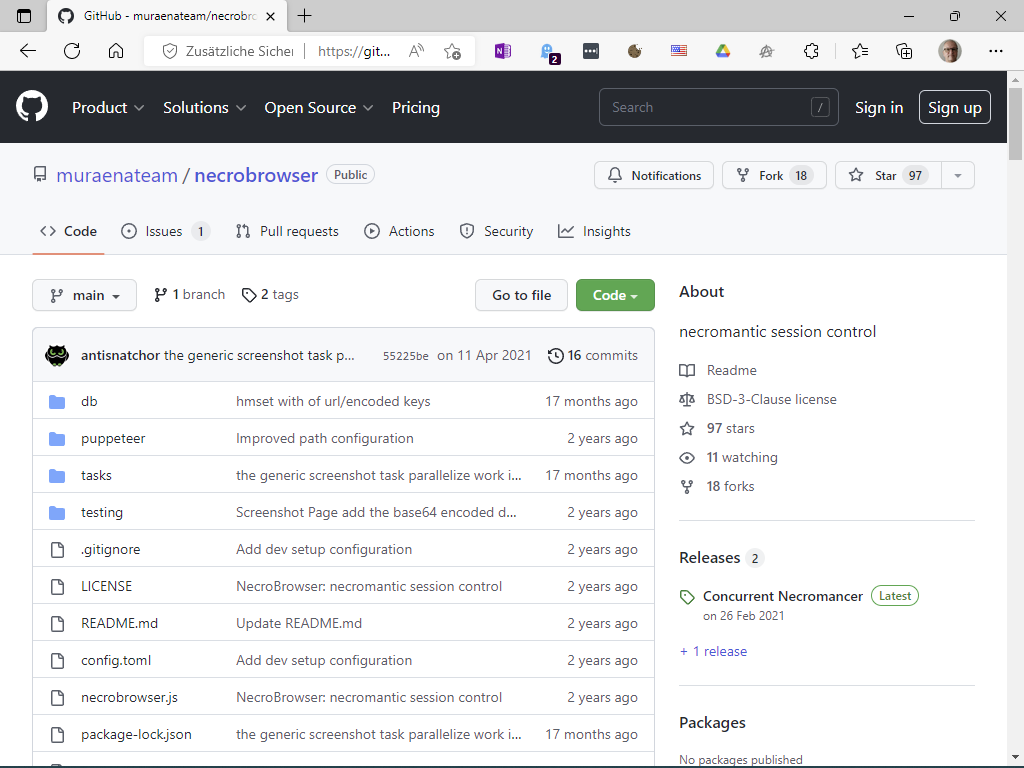Open the 2 tags link
The width and height of the screenshot is (1024, 768).
tap(270, 295)
